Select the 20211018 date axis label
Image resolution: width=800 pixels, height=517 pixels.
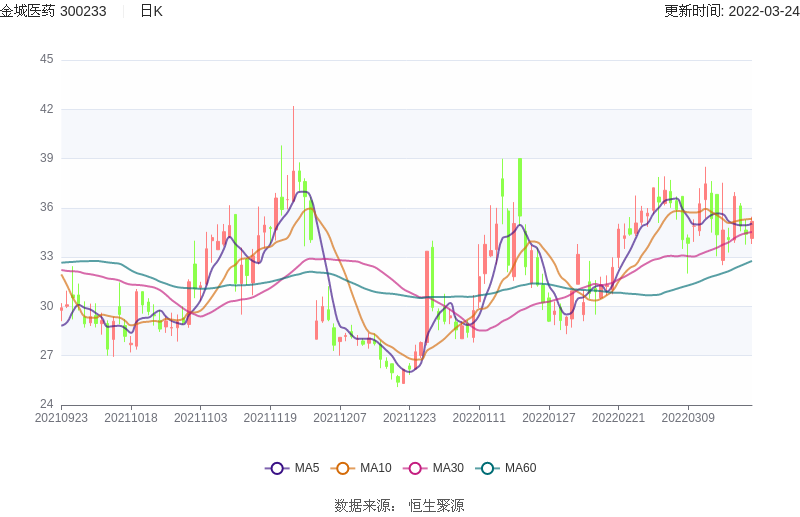point(131,417)
